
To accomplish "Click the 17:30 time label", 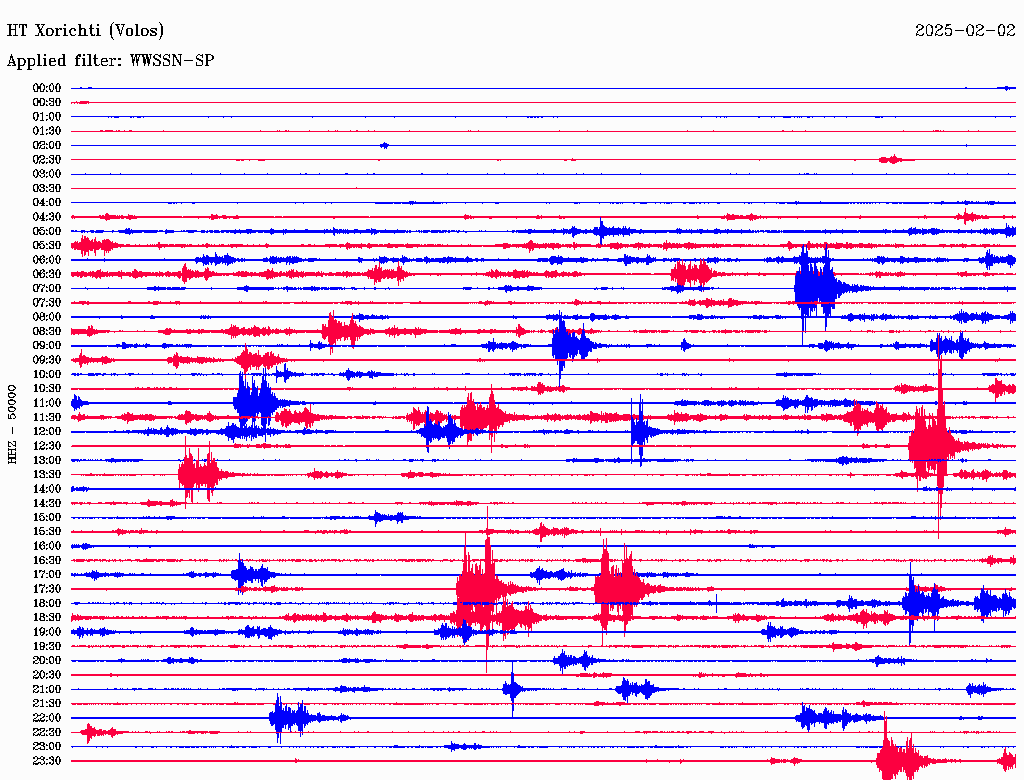I will click(47, 589).
